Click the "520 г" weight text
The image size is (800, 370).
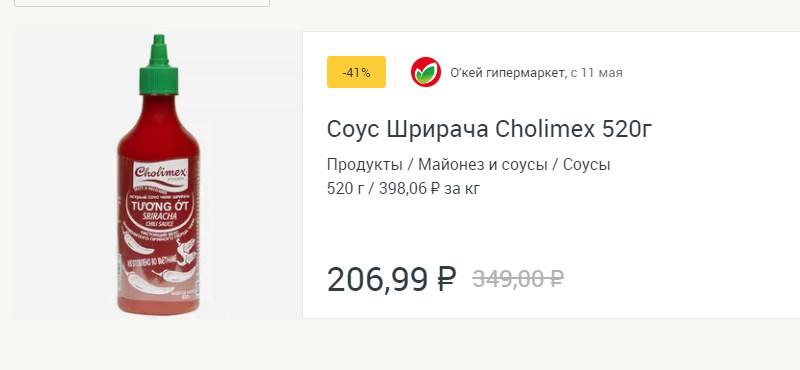point(345,189)
